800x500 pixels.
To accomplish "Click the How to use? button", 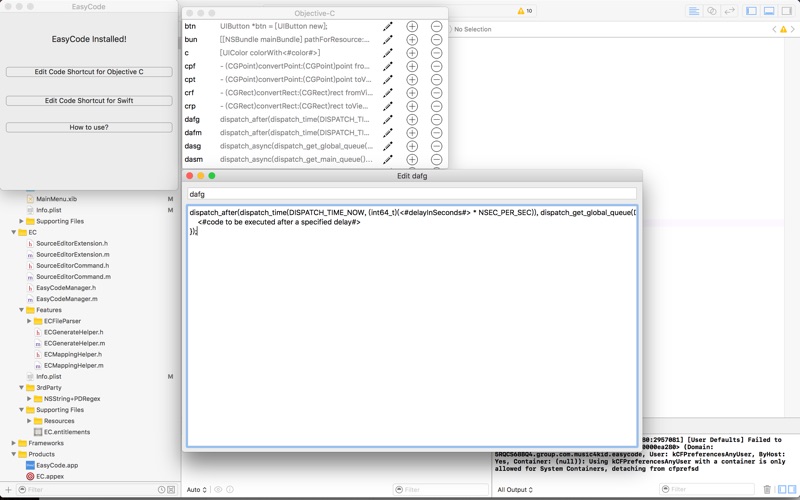I will click(89, 127).
